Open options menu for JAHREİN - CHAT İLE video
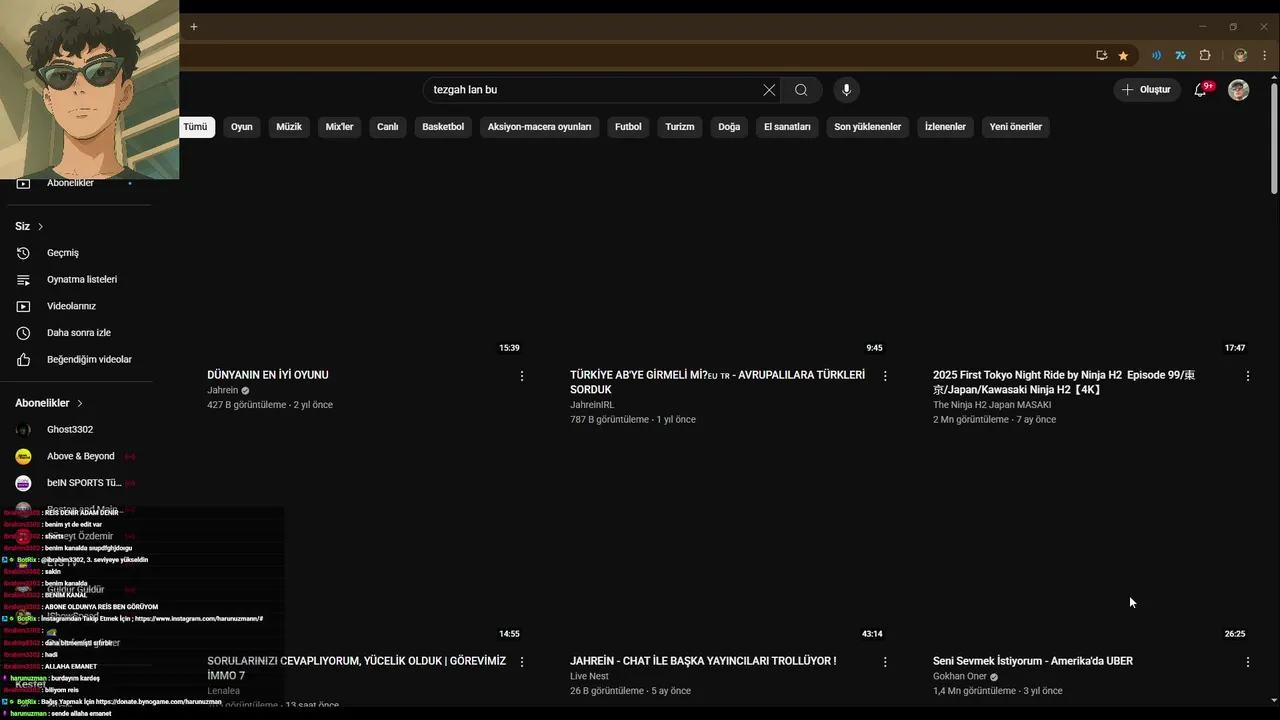The width and height of the screenshot is (1280, 720). pos(885,662)
